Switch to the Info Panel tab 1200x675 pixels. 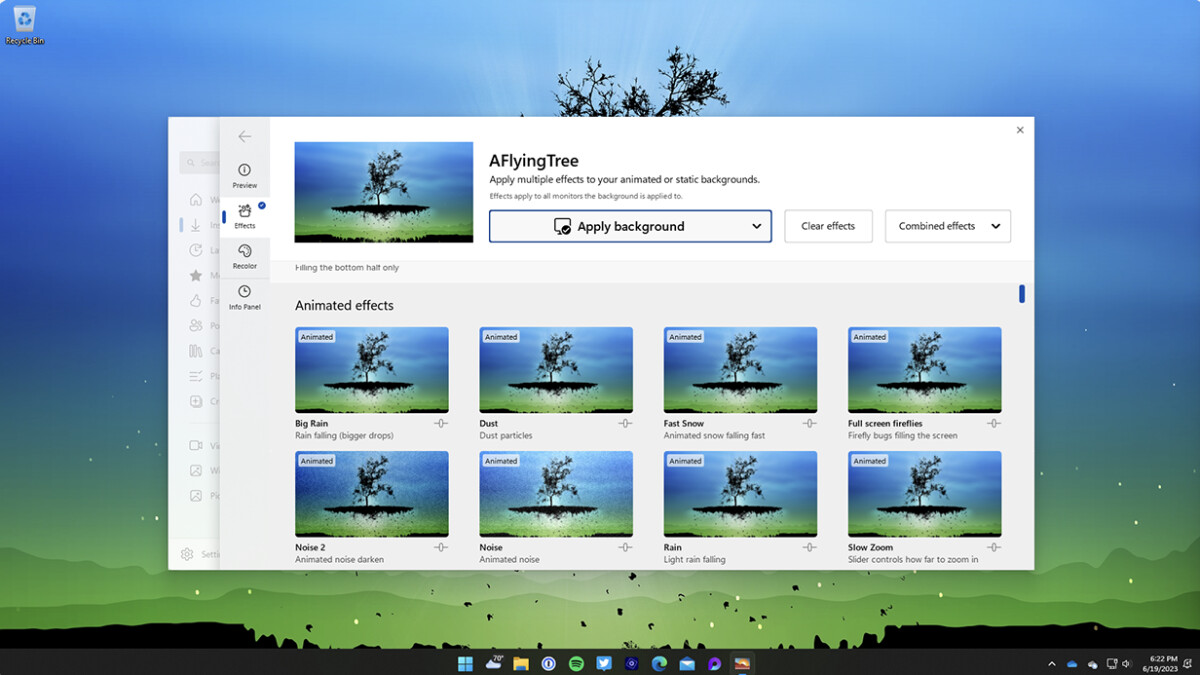(x=244, y=296)
